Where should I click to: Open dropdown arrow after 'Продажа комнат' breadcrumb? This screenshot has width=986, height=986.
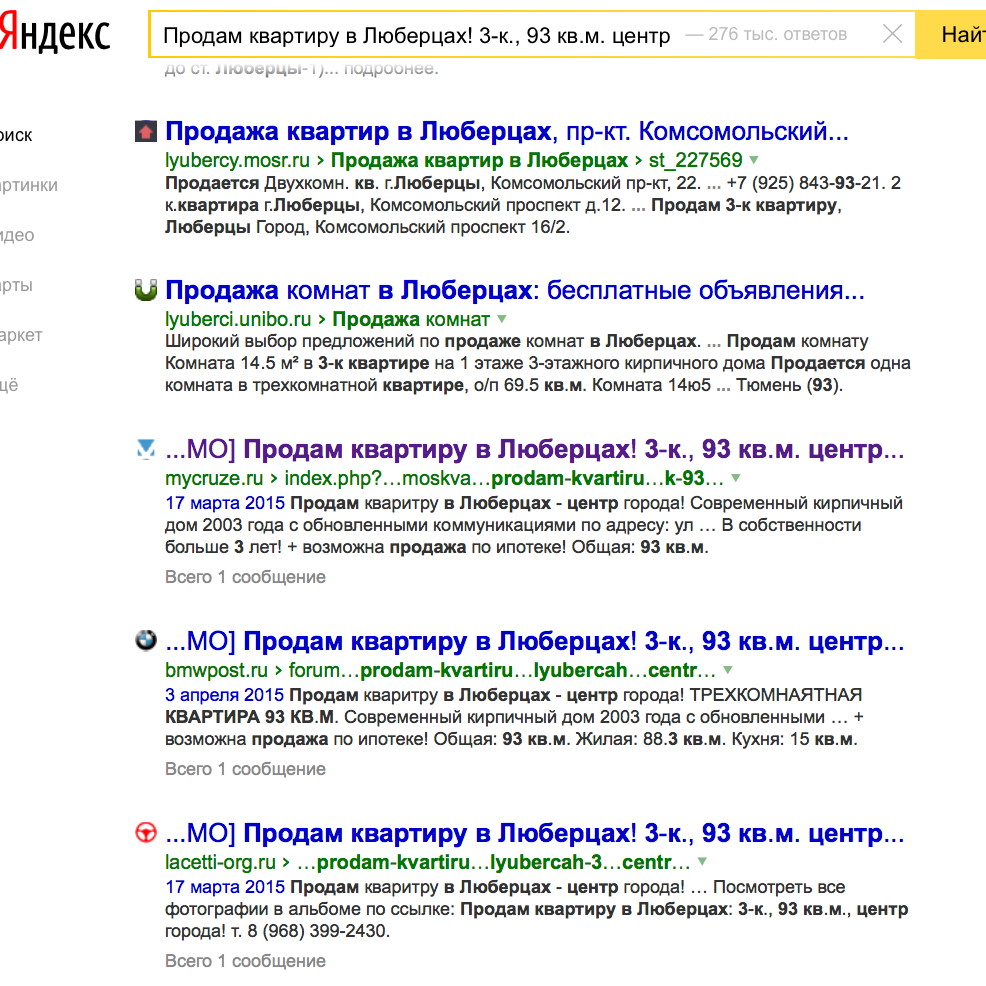click(502, 320)
